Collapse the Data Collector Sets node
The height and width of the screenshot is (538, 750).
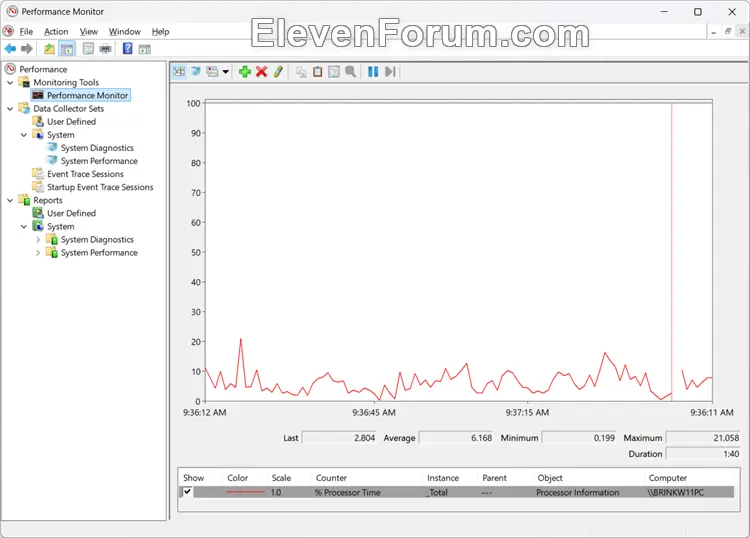(10, 109)
